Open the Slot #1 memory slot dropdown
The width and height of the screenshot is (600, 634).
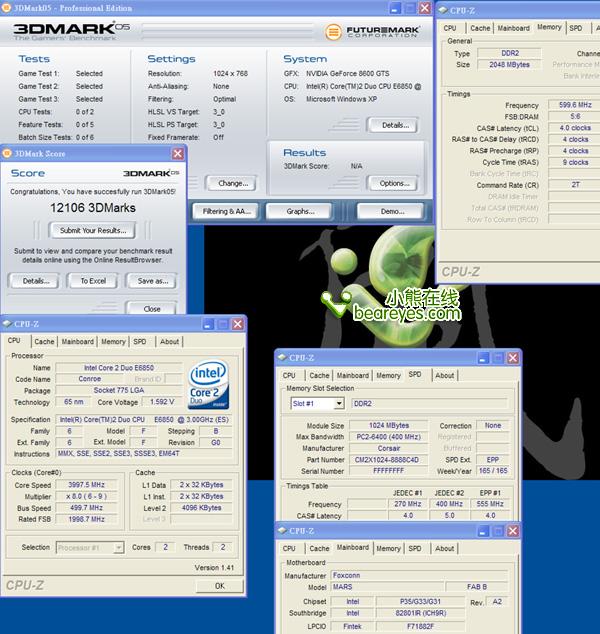click(x=339, y=403)
